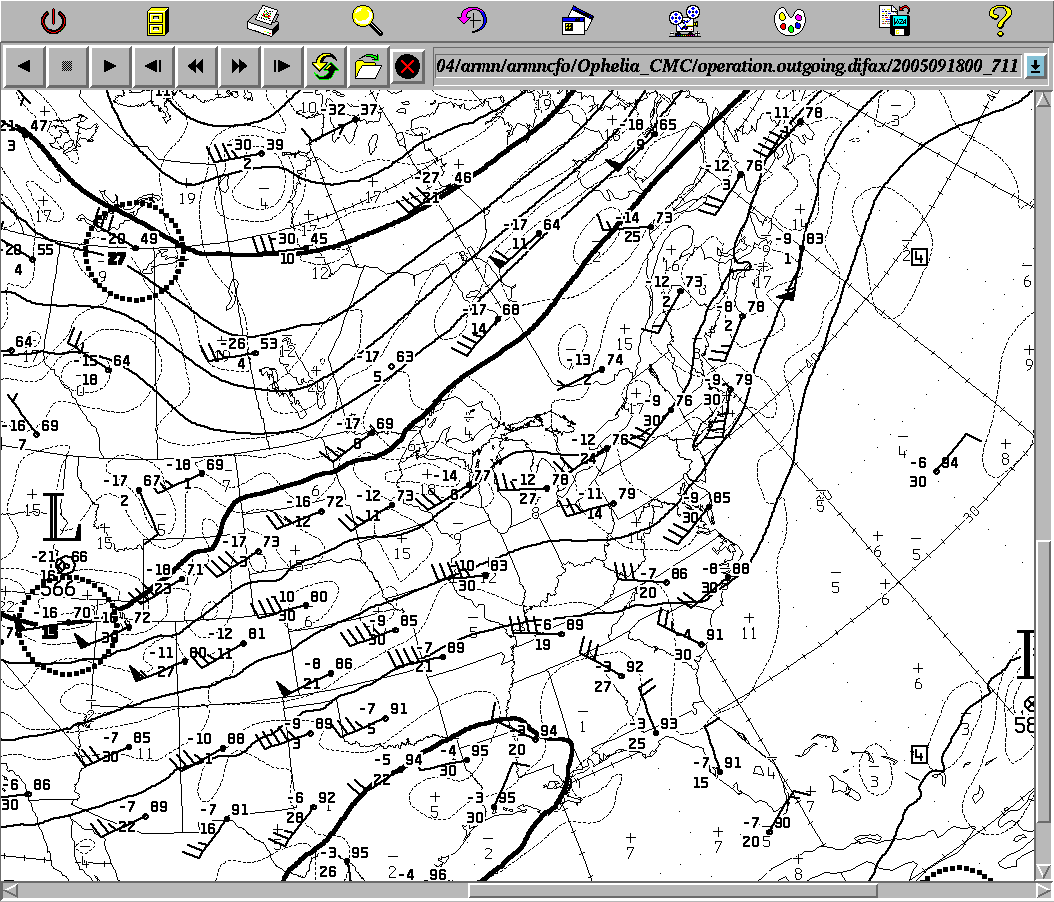Click the red X cancel button

point(407,67)
